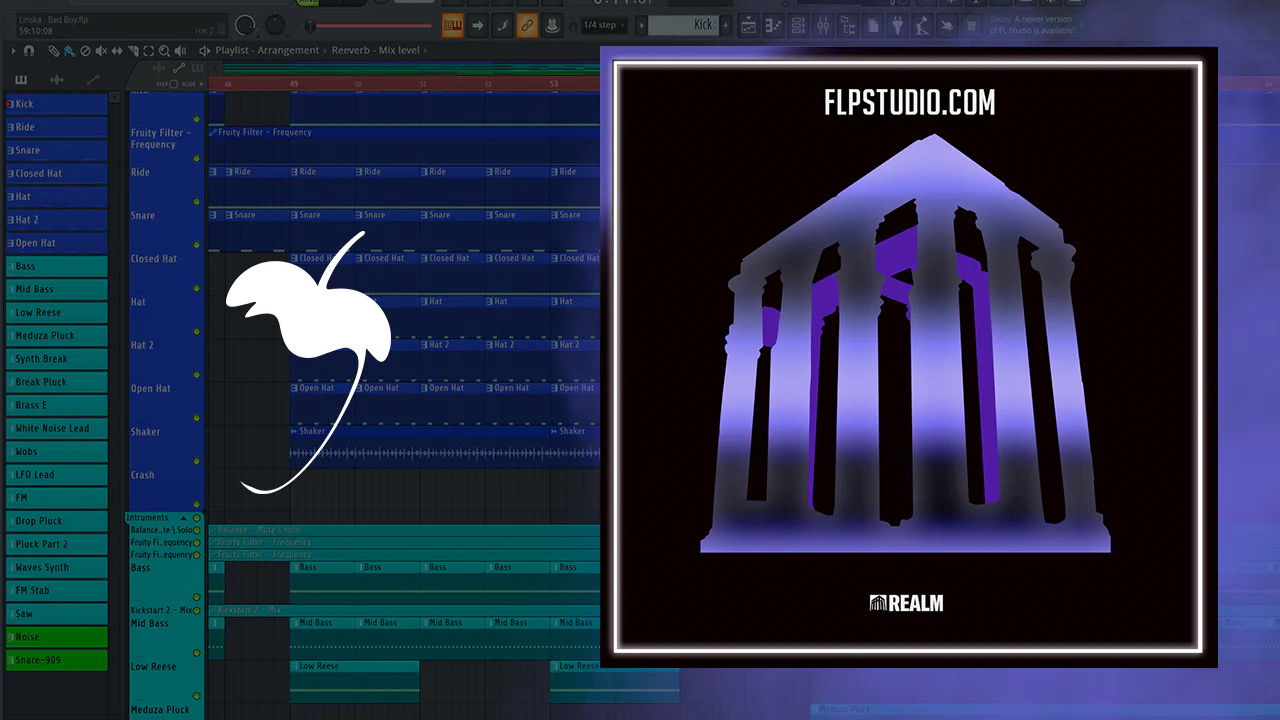Open the Browser view icon
Viewport: 1280px width, 720px height.
point(848,25)
